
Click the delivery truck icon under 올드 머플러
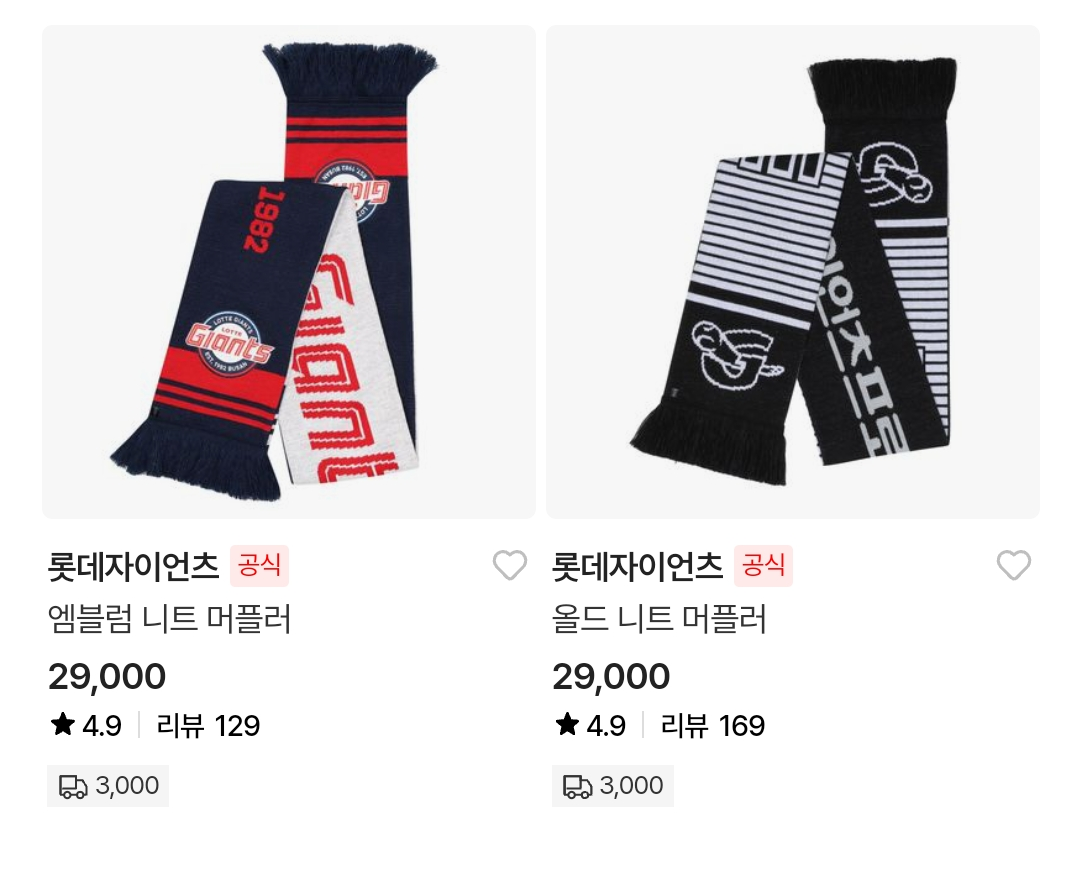[x=577, y=786]
